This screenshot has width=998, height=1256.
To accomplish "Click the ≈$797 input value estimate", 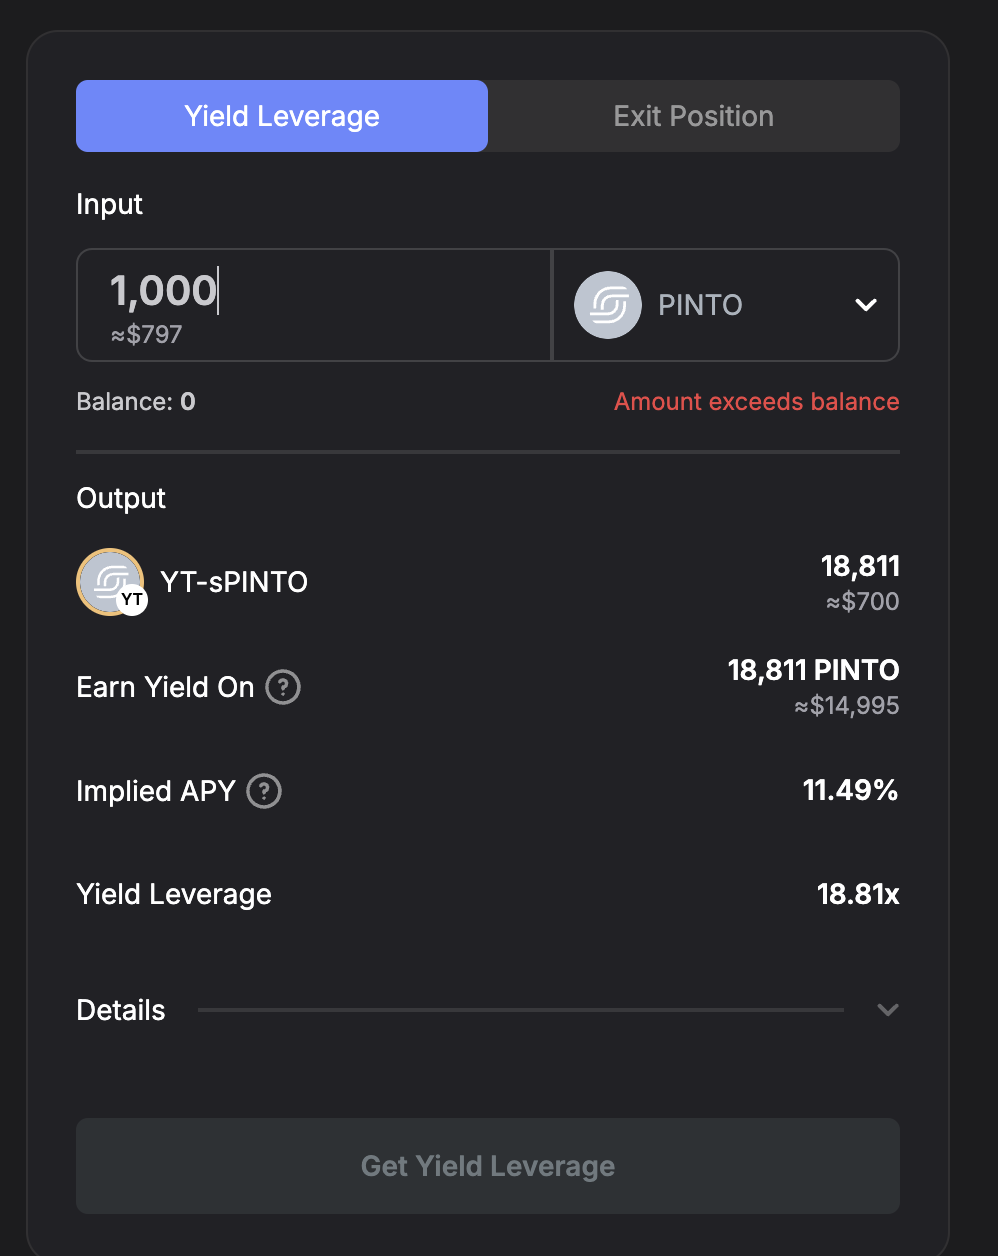I will (146, 334).
